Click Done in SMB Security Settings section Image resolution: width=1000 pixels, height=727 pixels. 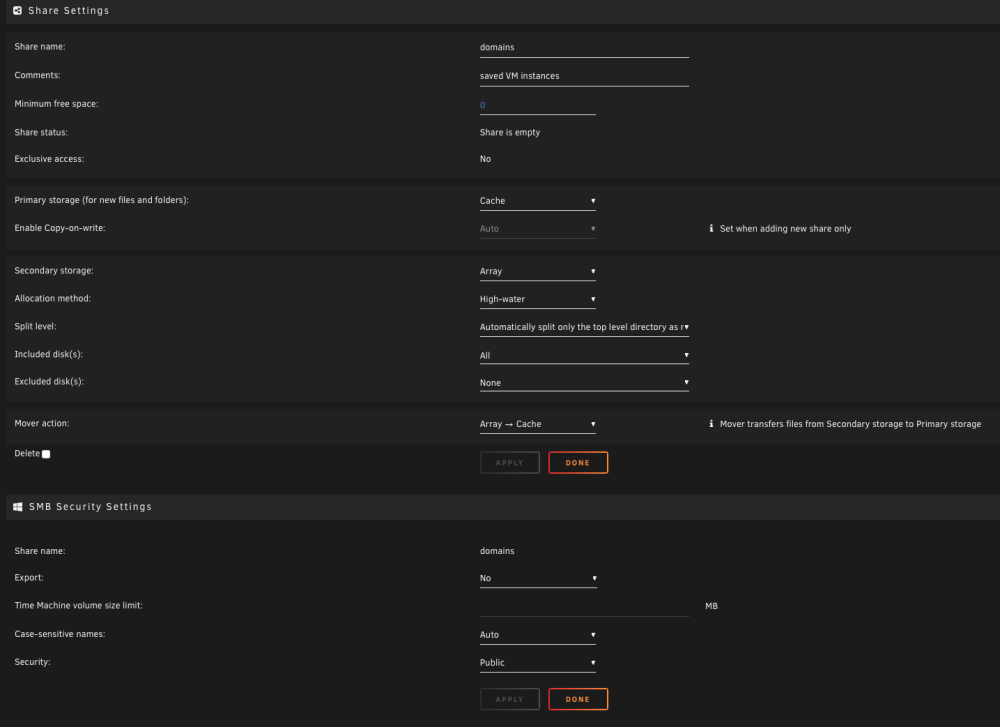tap(578, 699)
